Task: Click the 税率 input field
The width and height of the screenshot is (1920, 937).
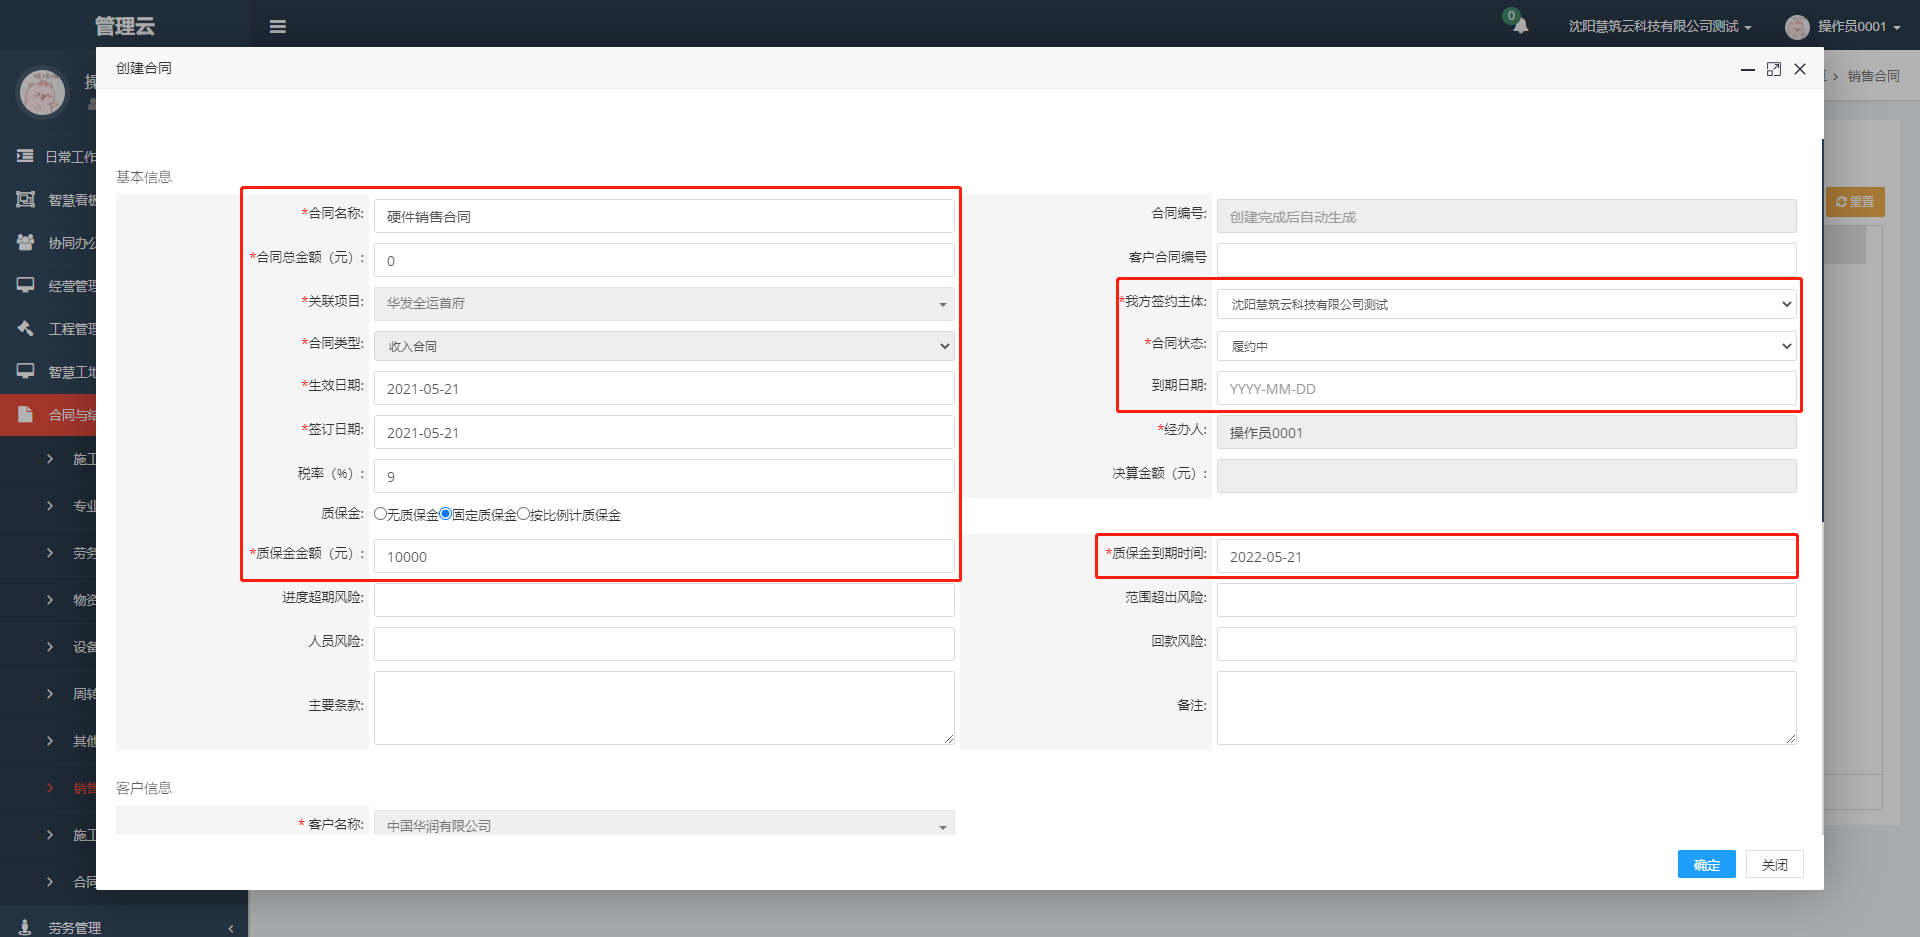Action: click(x=664, y=476)
